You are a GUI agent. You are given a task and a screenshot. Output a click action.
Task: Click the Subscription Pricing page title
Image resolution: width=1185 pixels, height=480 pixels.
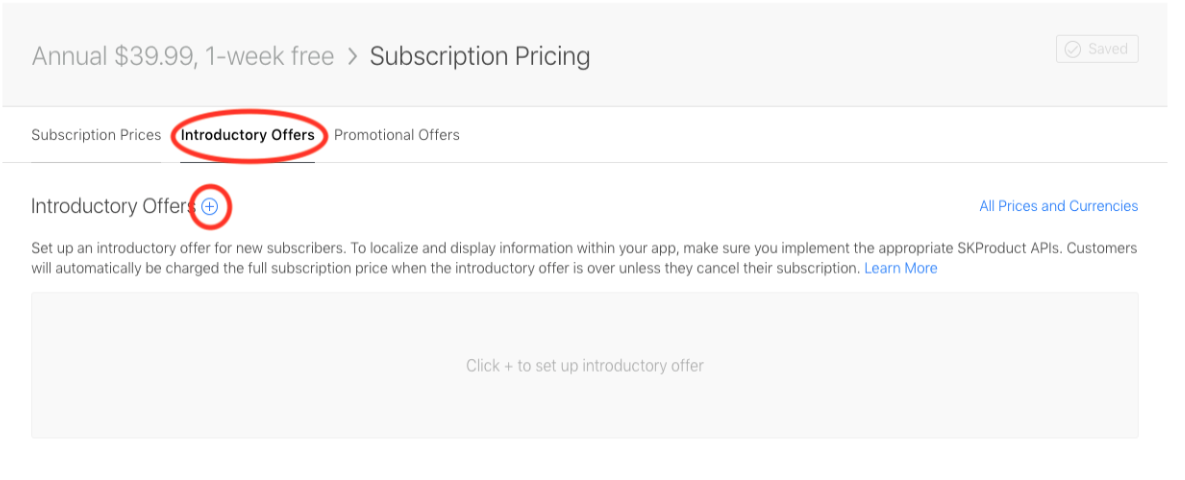point(479,57)
